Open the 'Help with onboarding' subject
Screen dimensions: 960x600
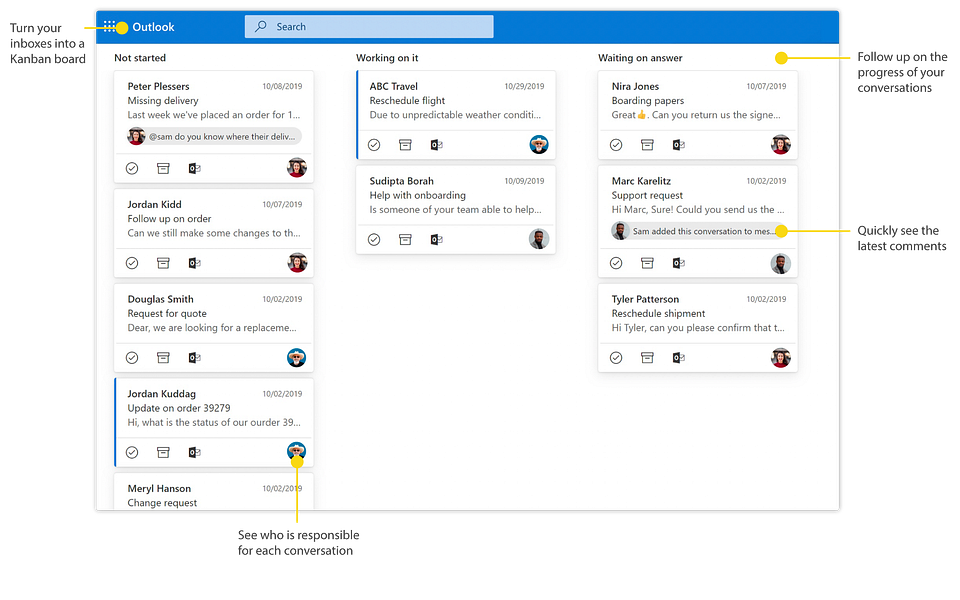pyautogui.click(x=418, y=195)
